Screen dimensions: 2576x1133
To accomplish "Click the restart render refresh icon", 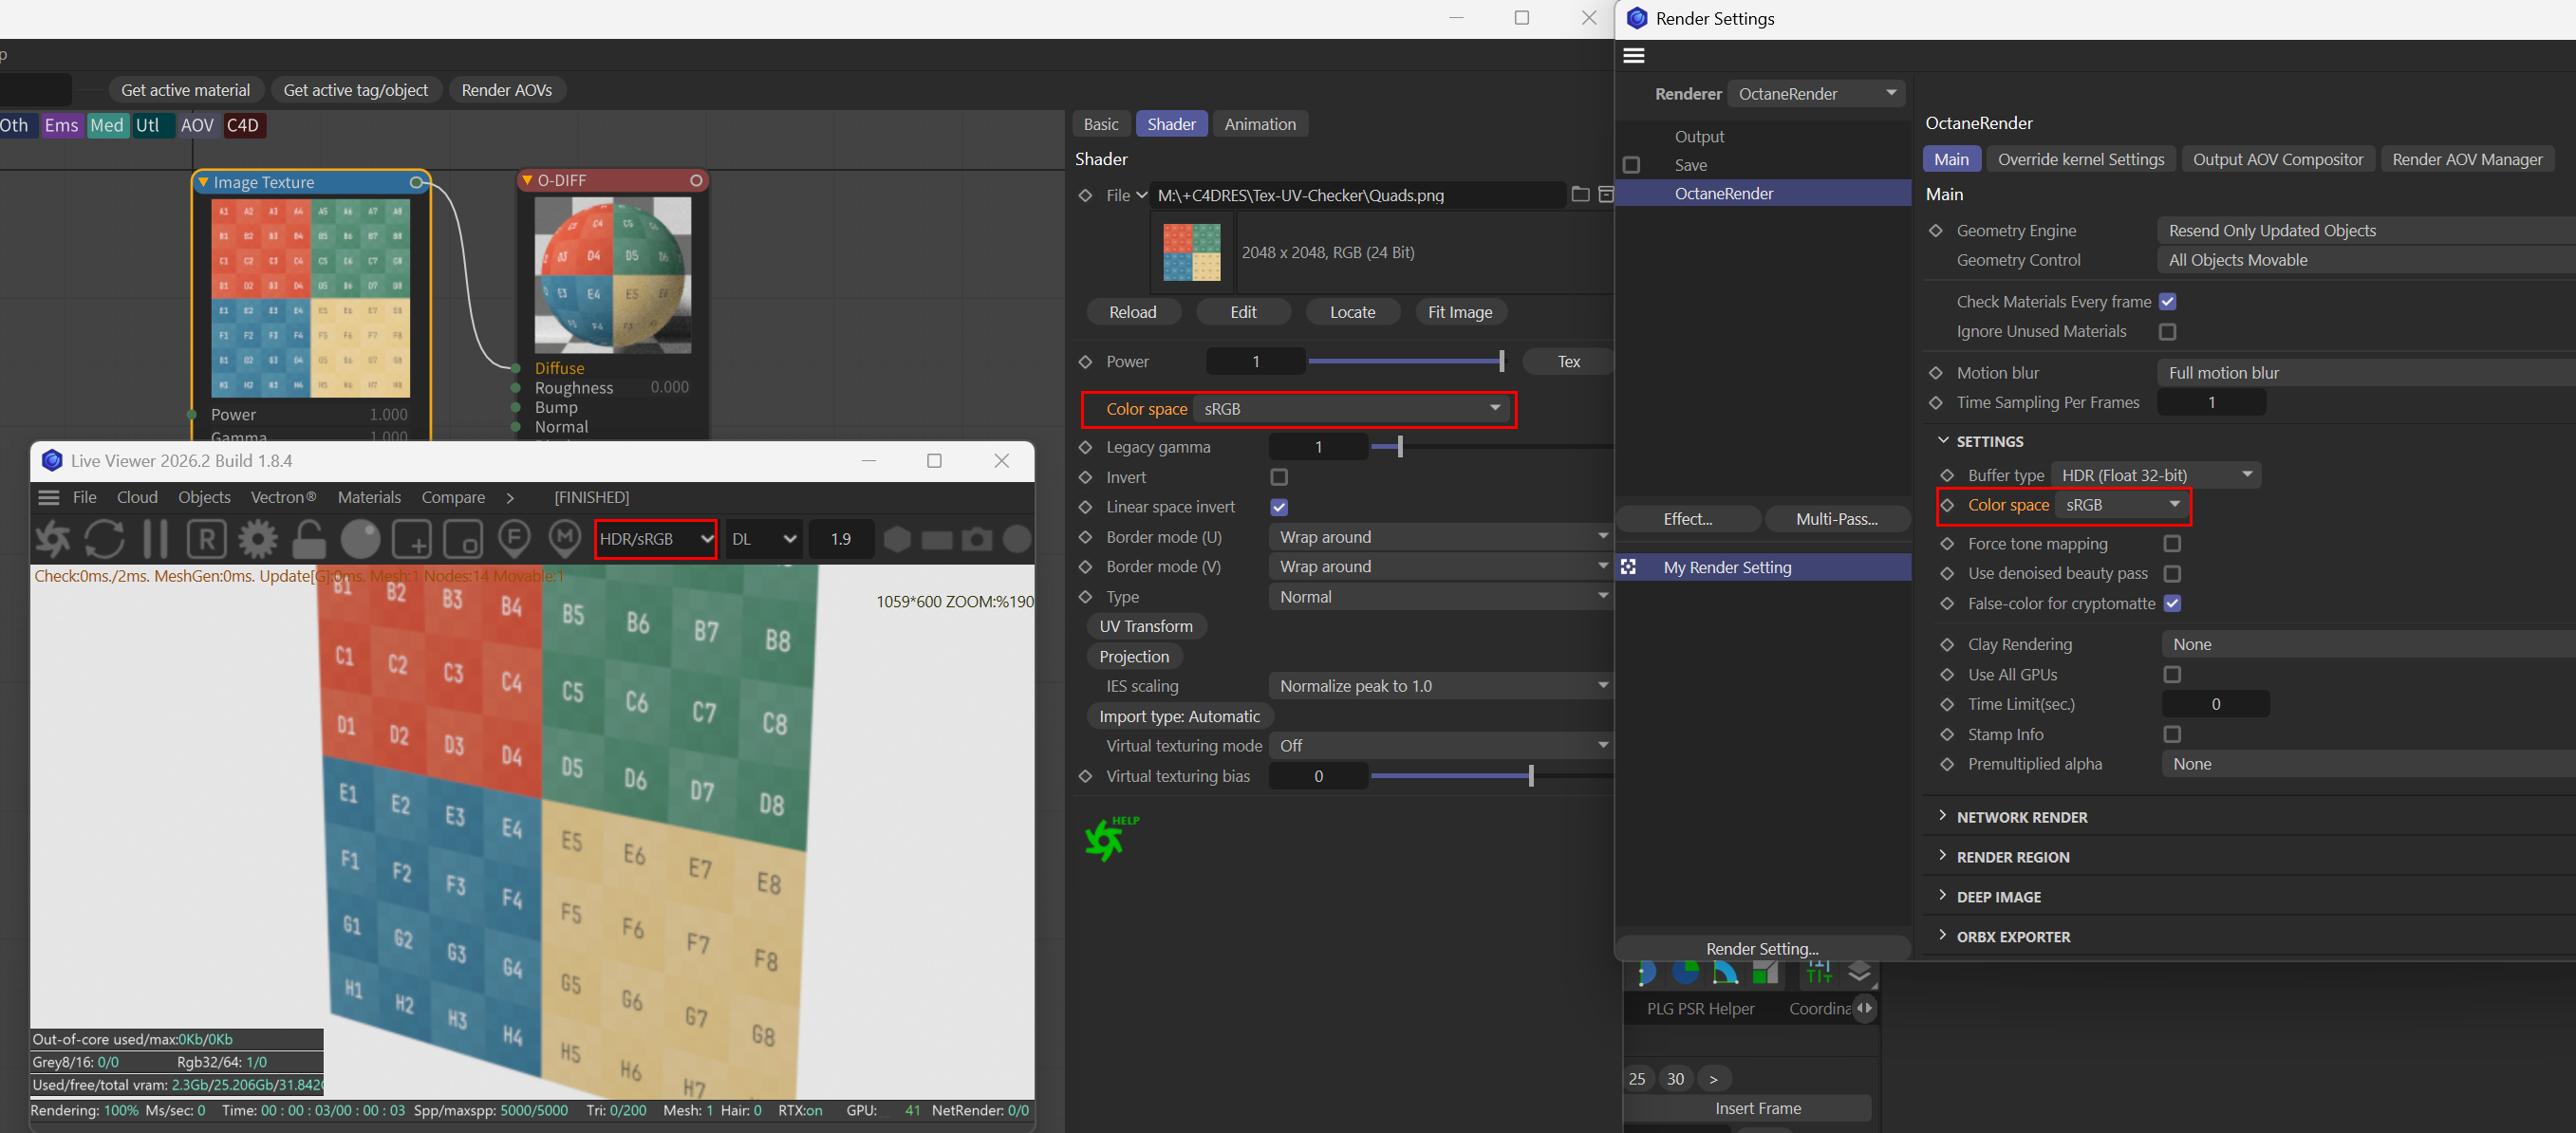I will click(104, 539).
